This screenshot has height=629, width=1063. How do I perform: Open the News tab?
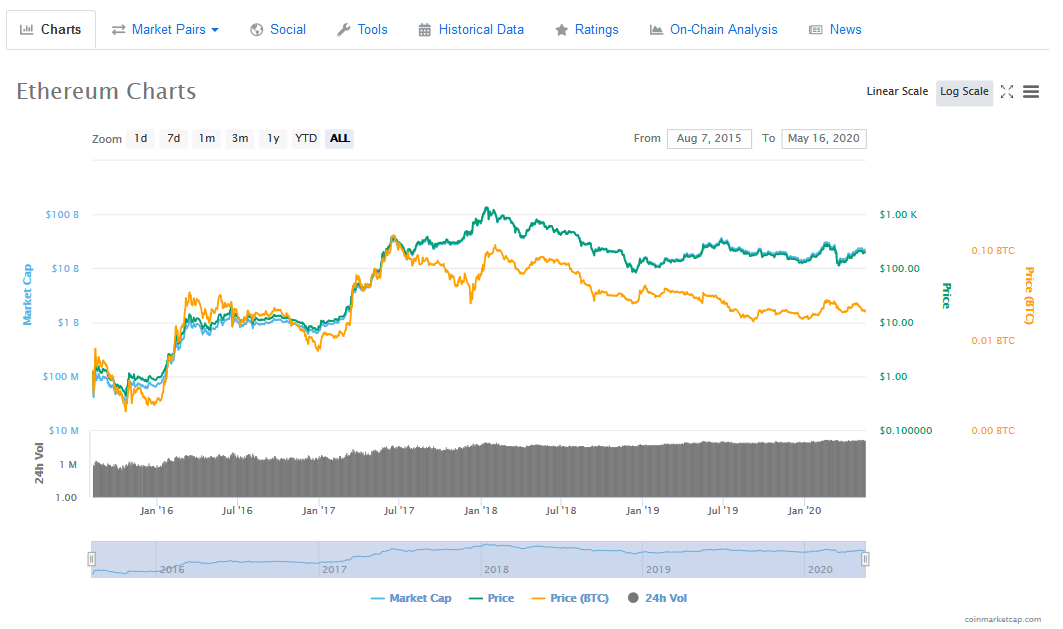pyautogui.click(x=835, y=30)
